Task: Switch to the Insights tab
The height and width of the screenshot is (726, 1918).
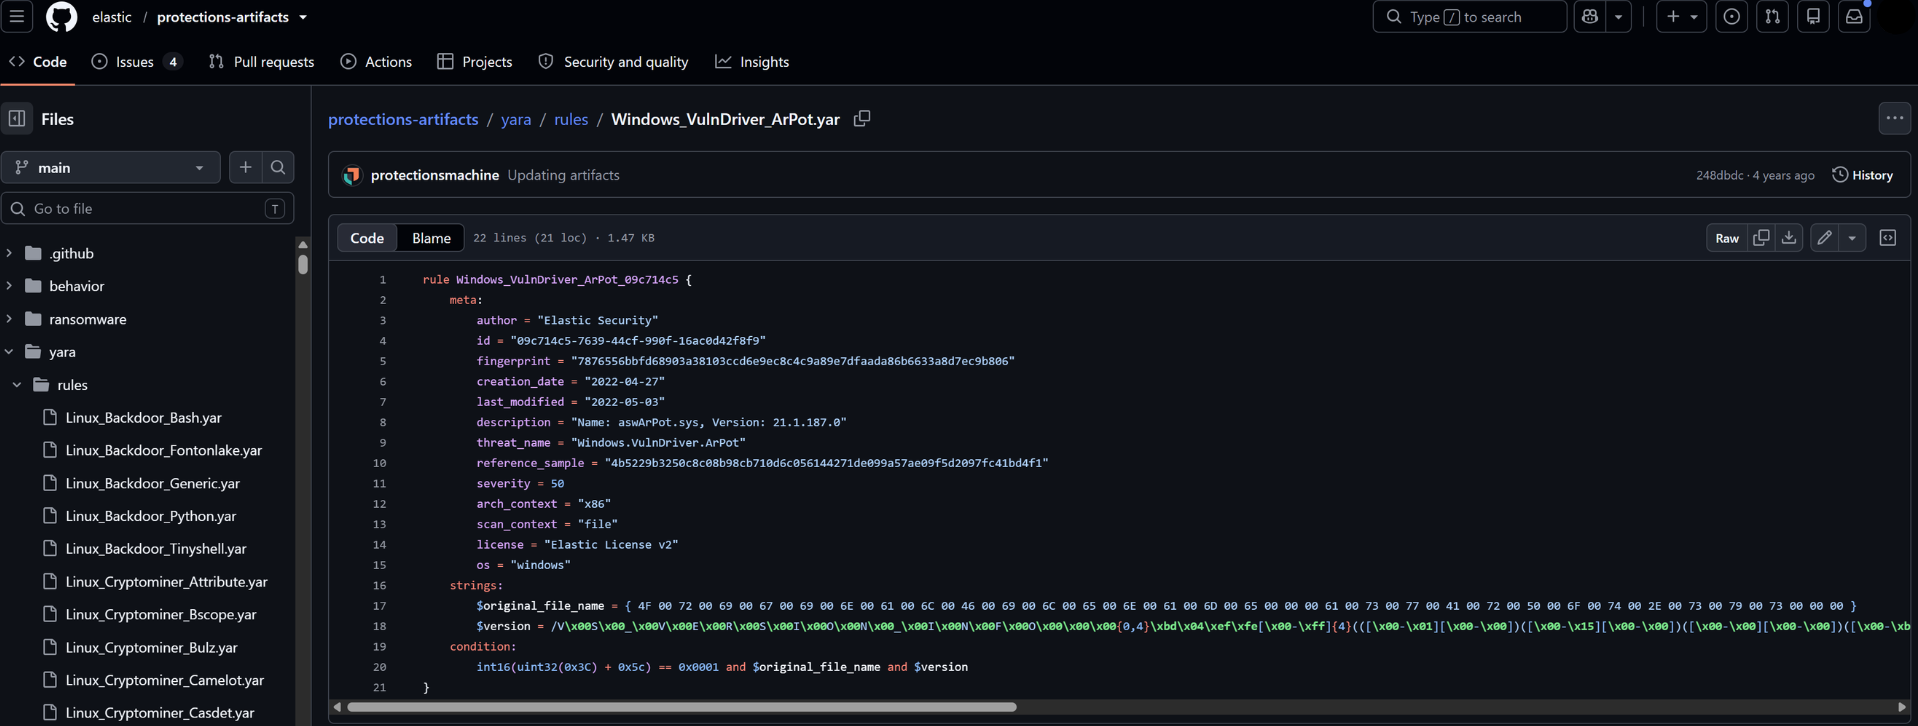Action: tap(752, 62)
